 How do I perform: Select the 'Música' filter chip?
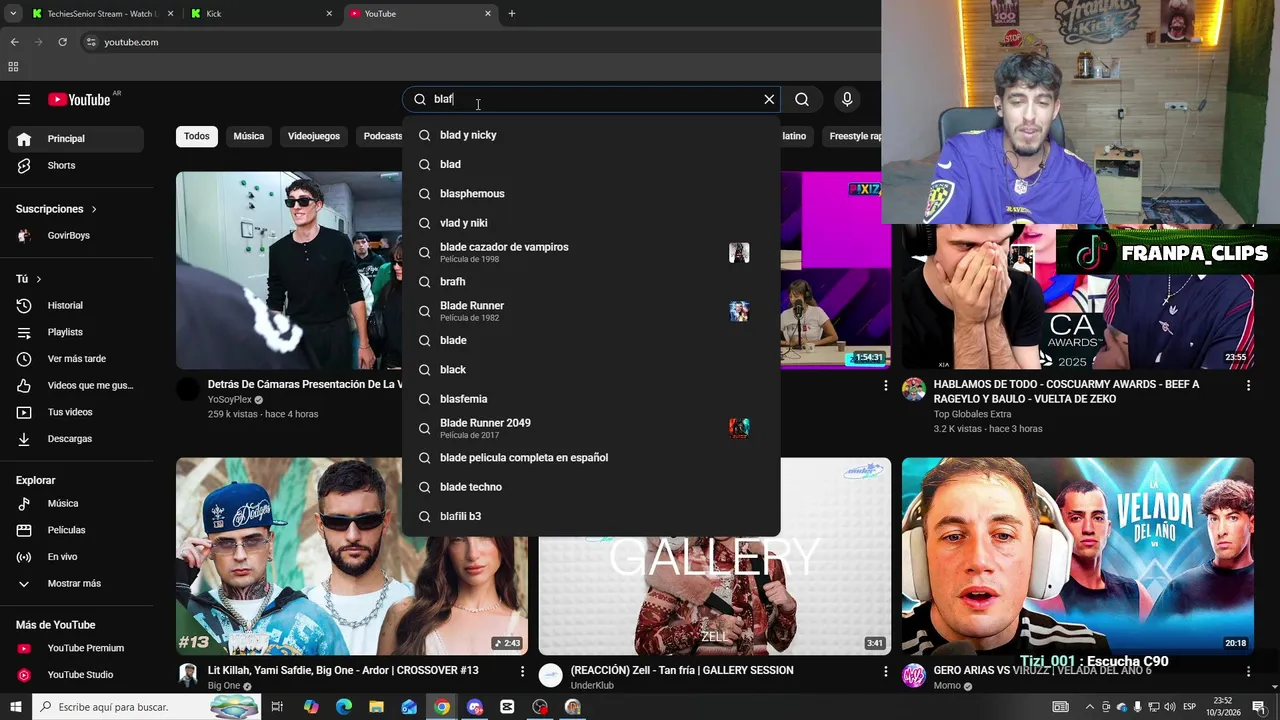point(249,136)
